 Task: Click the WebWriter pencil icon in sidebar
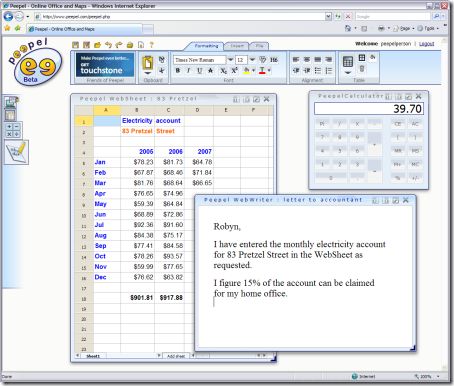pos(17,152)
